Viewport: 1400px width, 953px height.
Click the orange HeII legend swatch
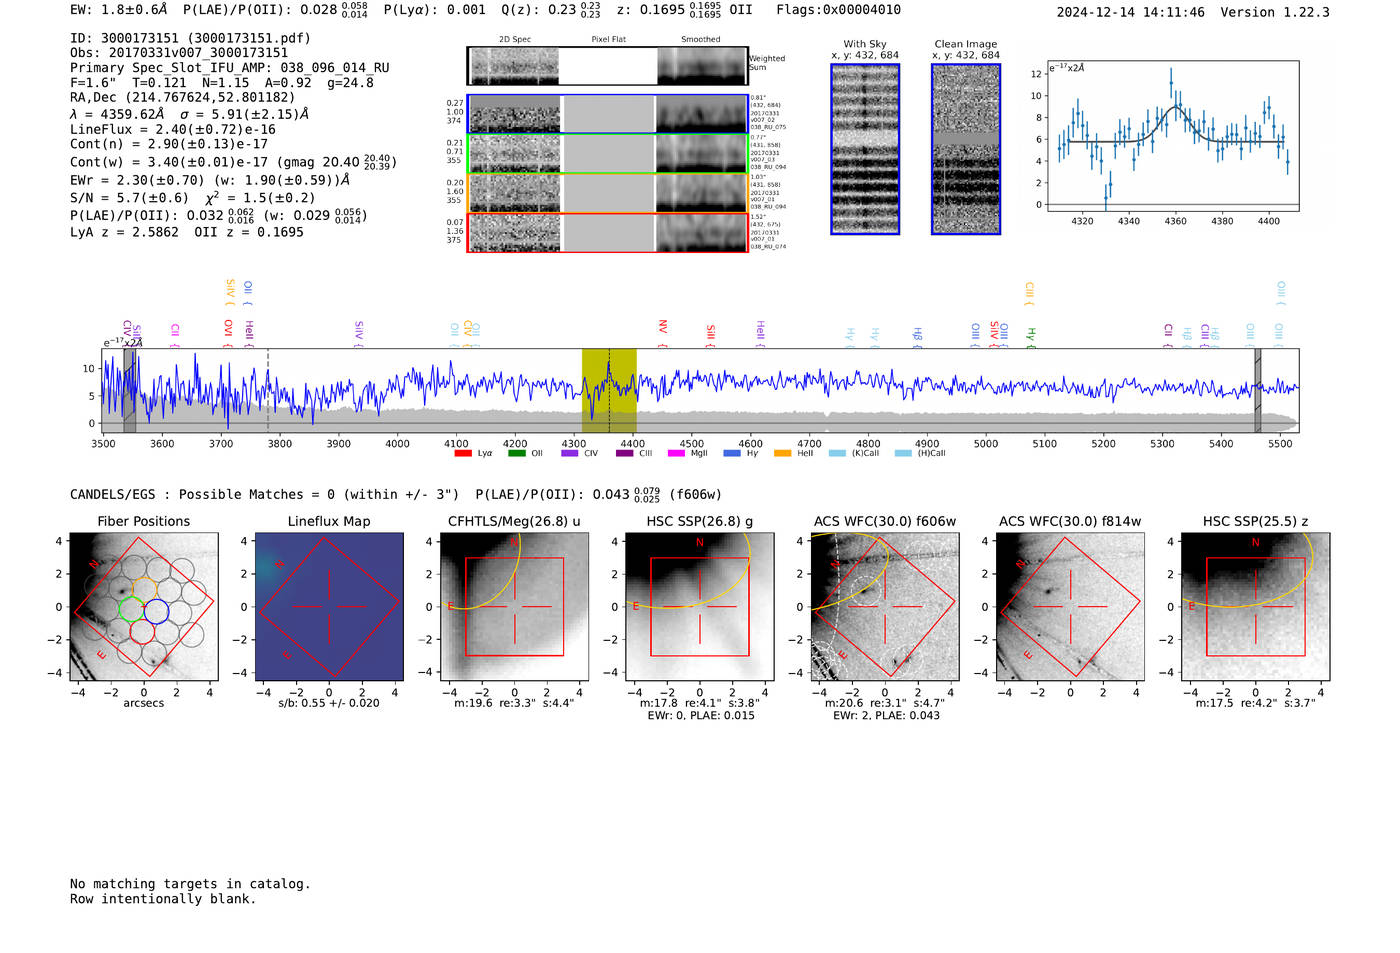tap(783, 453)
